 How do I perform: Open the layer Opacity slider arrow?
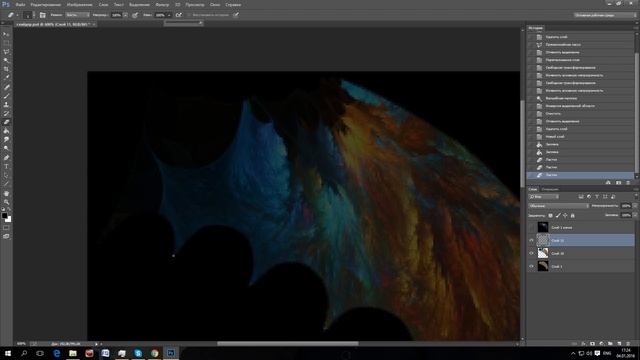coord(635,206)
